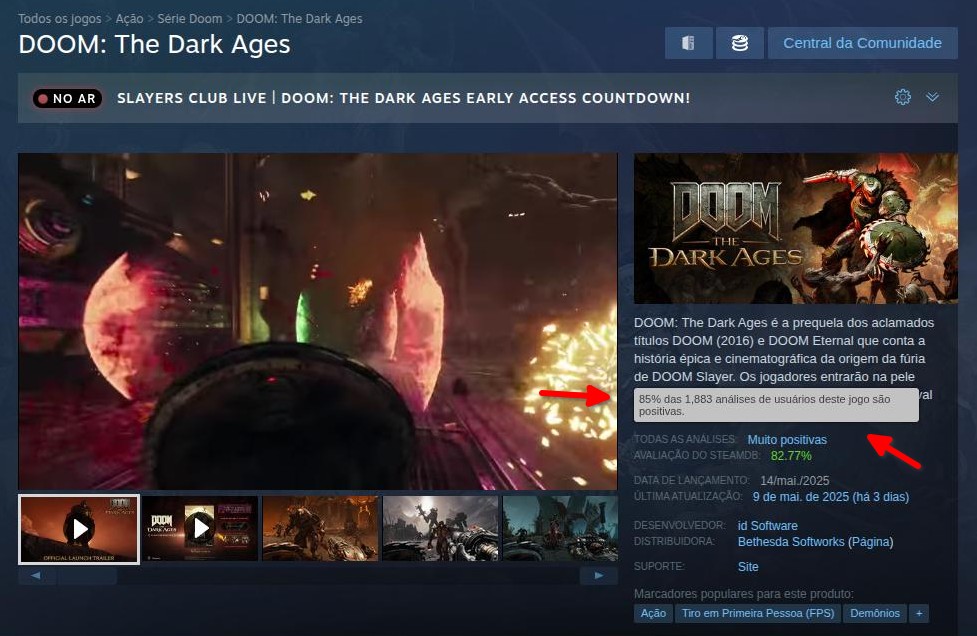Click the DOOM The Dark Ages header image

coord(796,229)
